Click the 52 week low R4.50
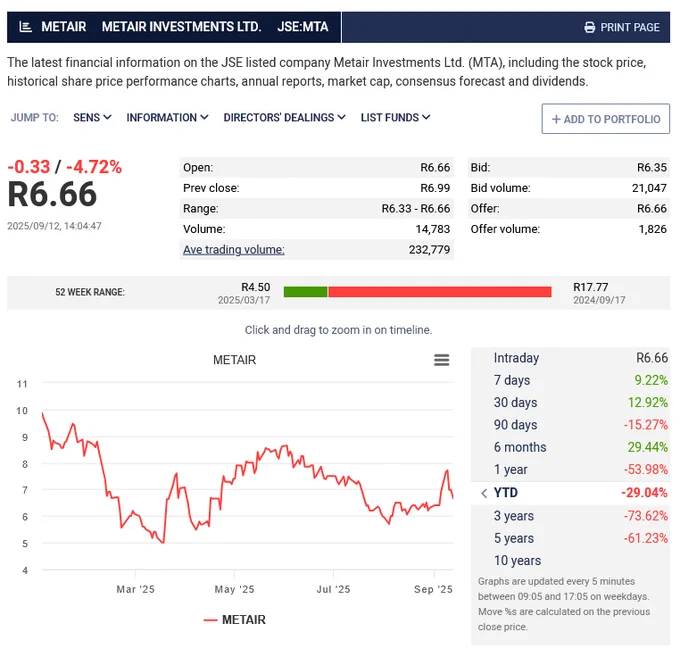The height and width of the screenshot is (657, 680). point(255,287)
